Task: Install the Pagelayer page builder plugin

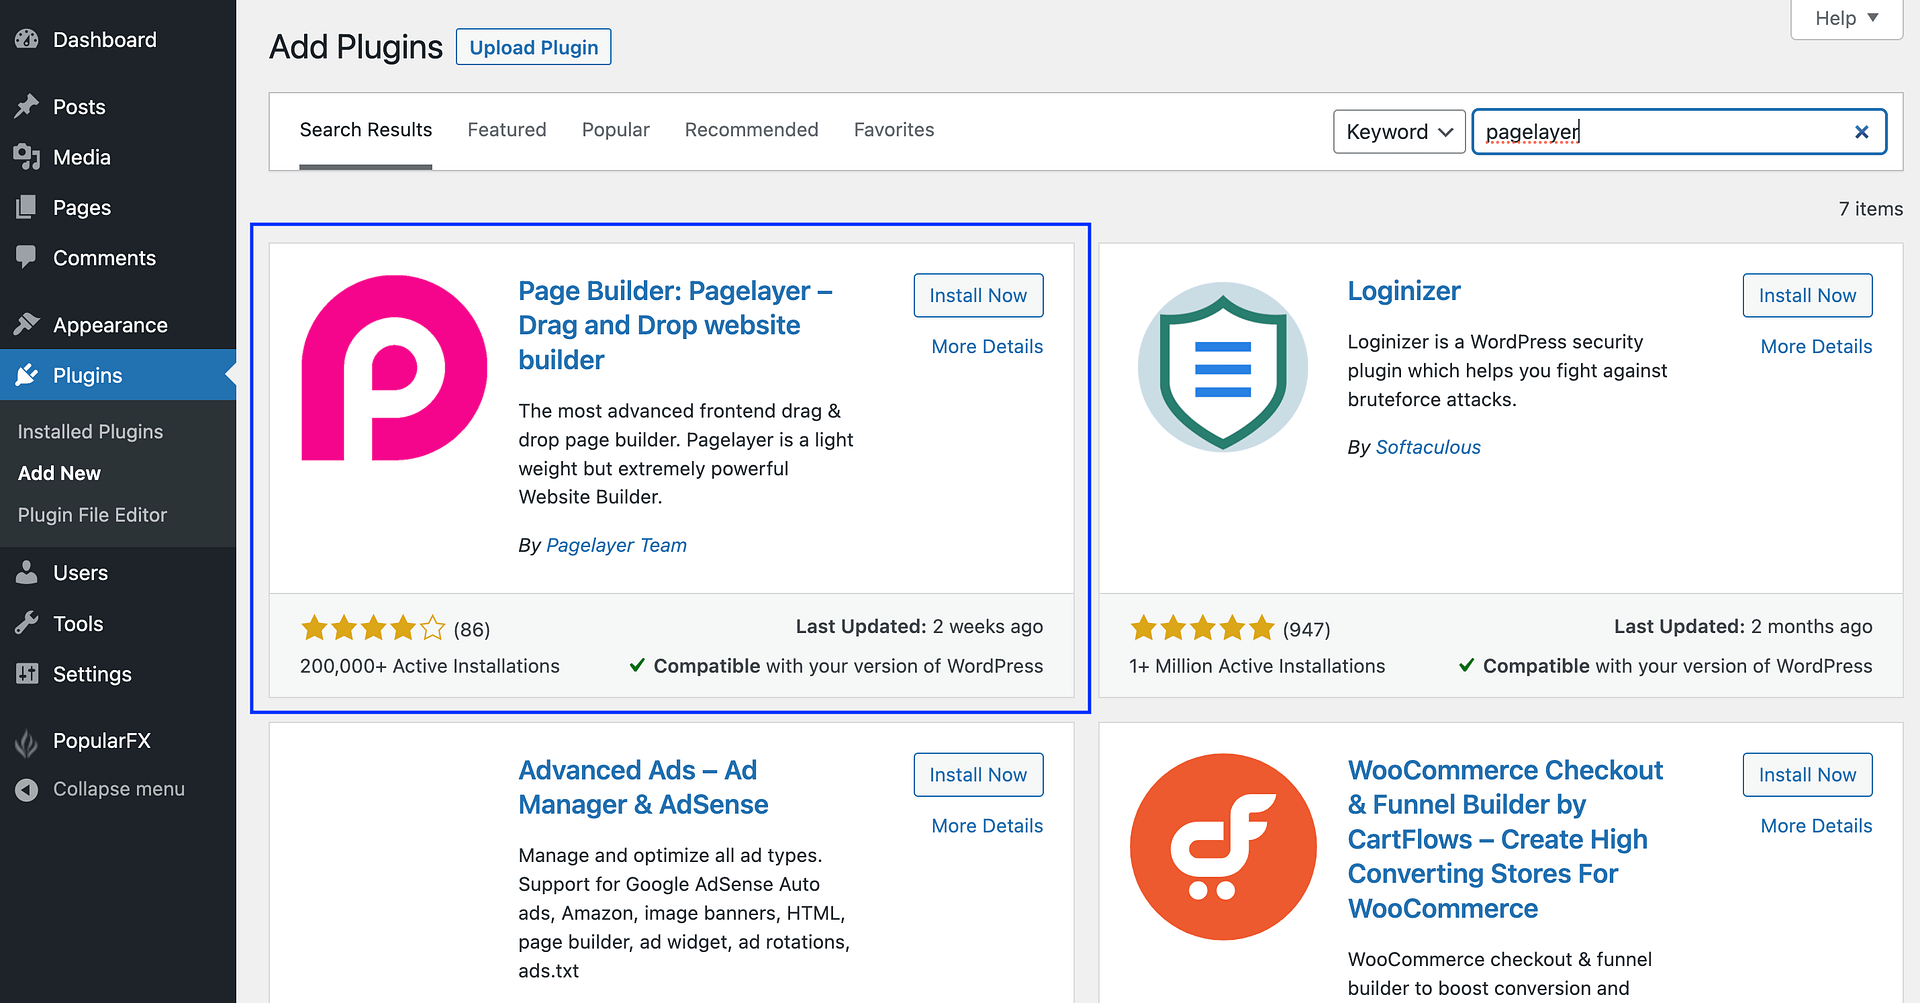Action: tap(977, 295)
